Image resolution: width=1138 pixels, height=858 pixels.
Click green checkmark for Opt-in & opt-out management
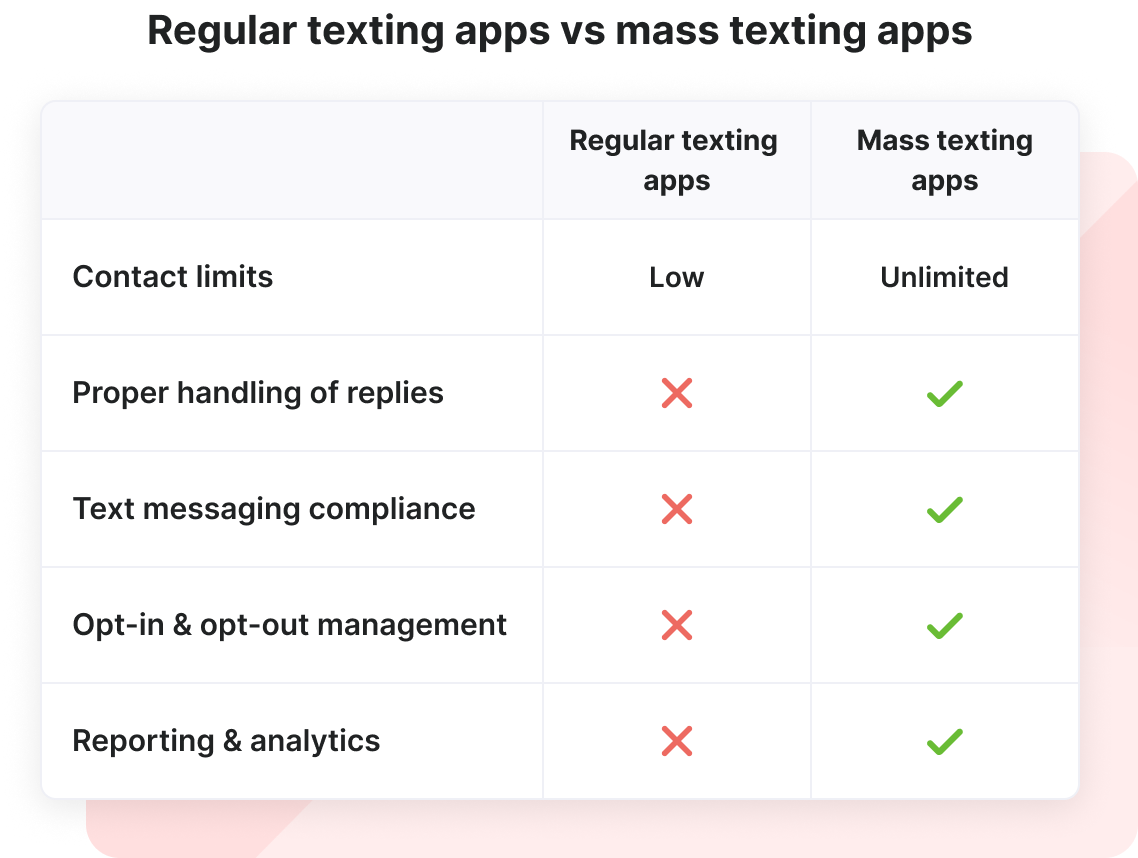944,625
